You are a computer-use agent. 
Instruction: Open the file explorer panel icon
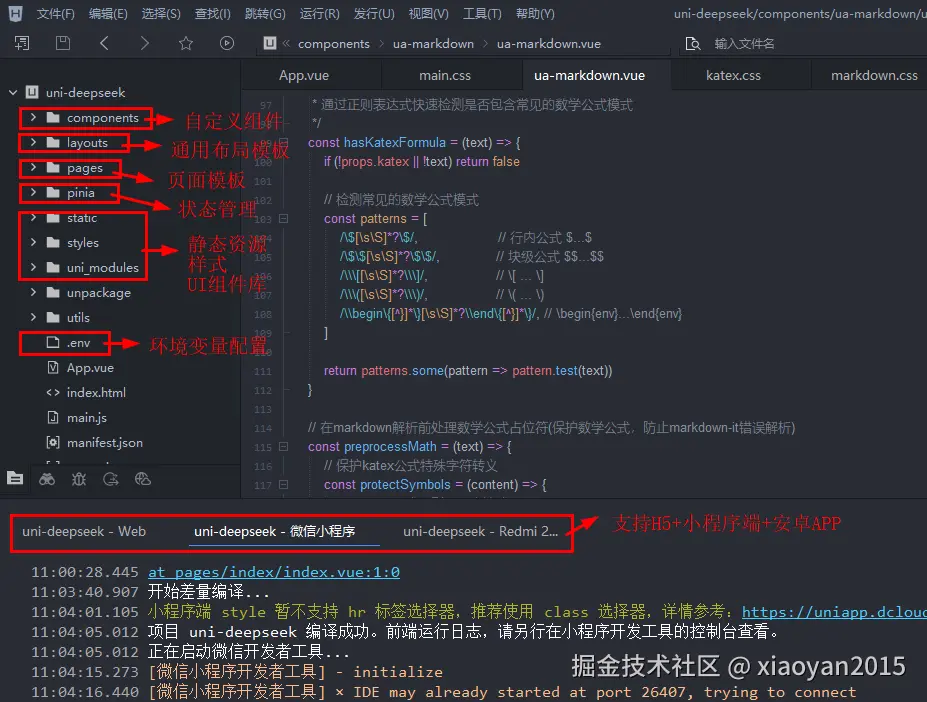tap(15, 480)
